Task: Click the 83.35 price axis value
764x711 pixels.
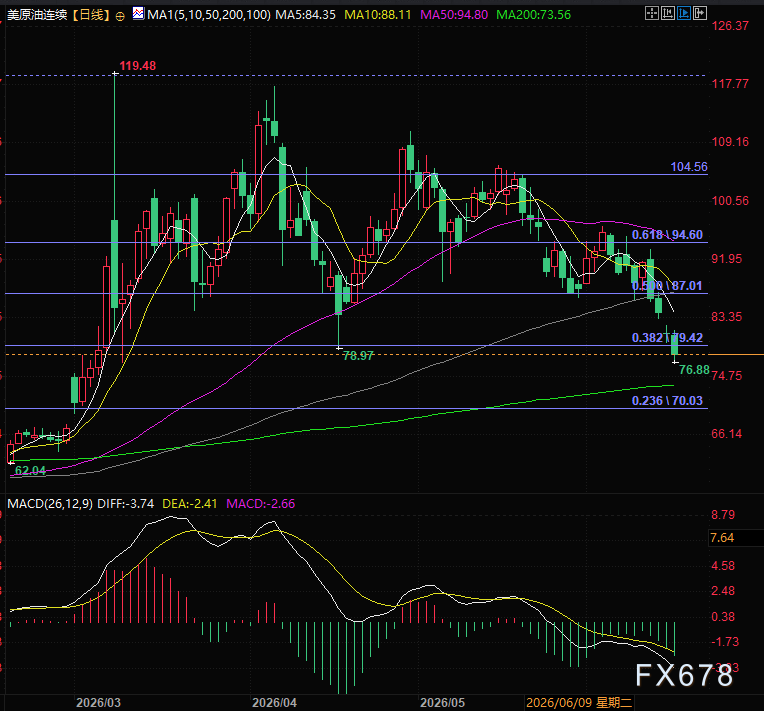Action: [726, 317]
